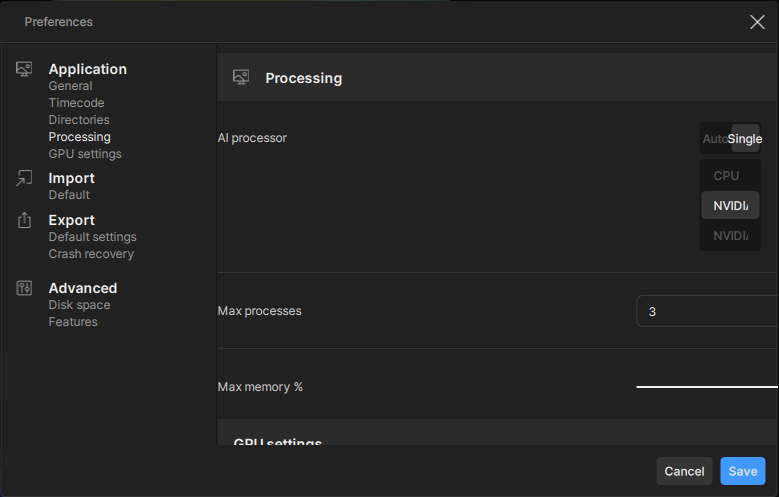The height and width of the screenshot is (497, 779).
Task: Open Directories preferences
Action: [79, 120]
